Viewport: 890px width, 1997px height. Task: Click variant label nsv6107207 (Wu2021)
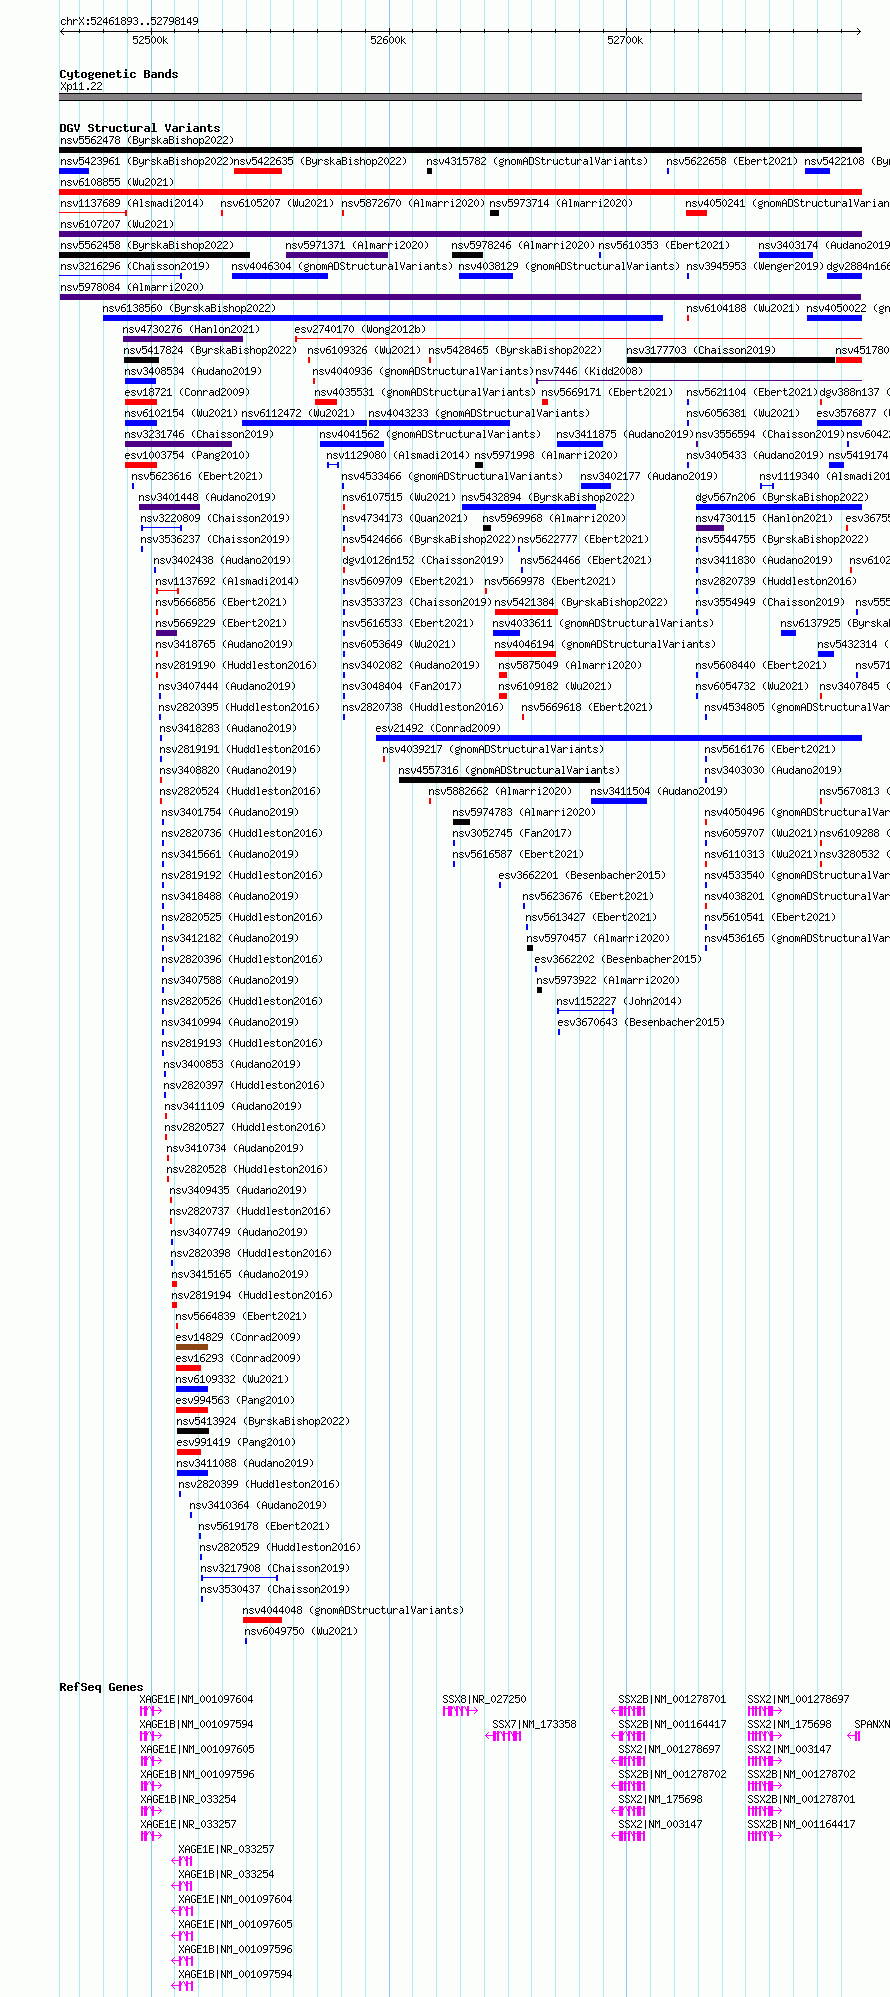pyautogui.click(x=117, y=224)
